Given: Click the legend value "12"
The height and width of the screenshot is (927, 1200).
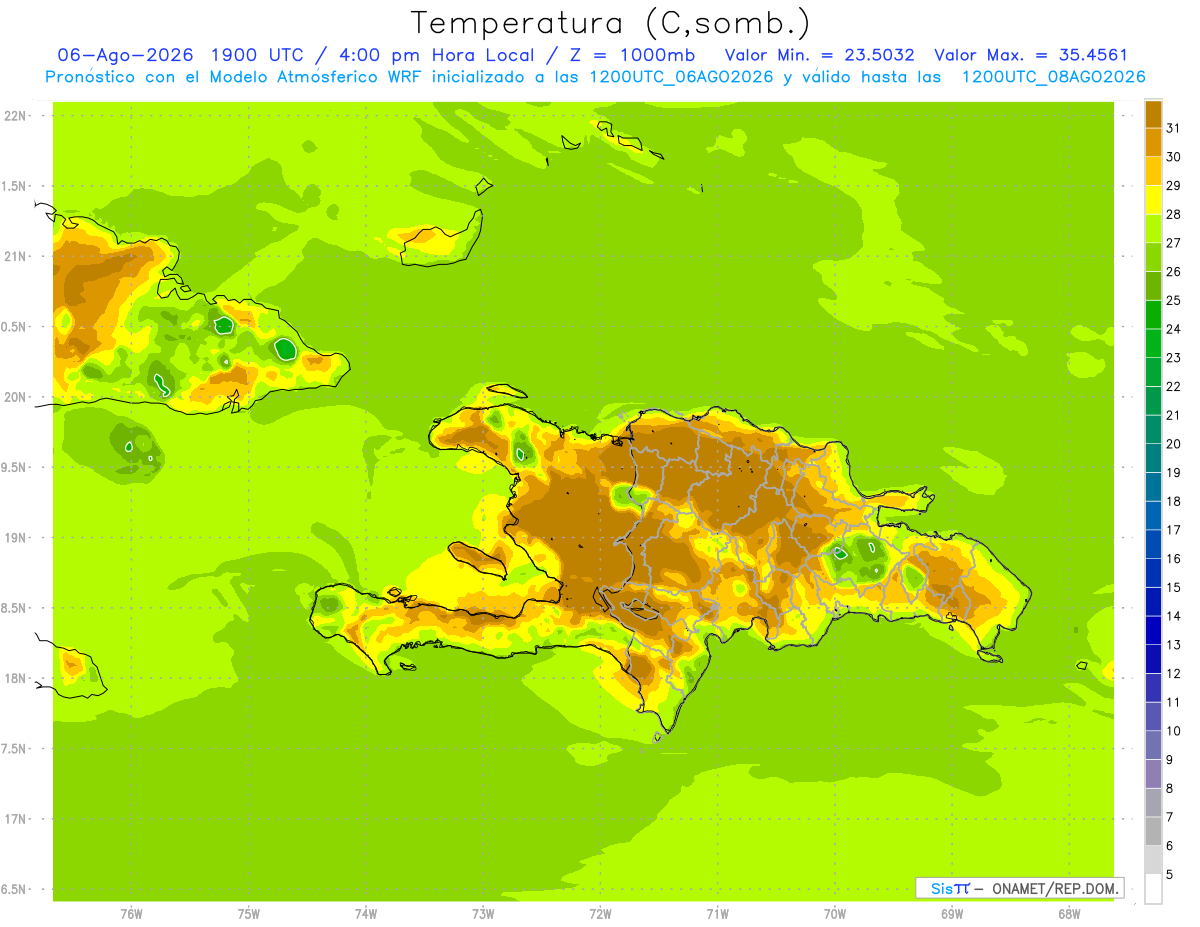Looking at the screenshot, I should 1174,674.
